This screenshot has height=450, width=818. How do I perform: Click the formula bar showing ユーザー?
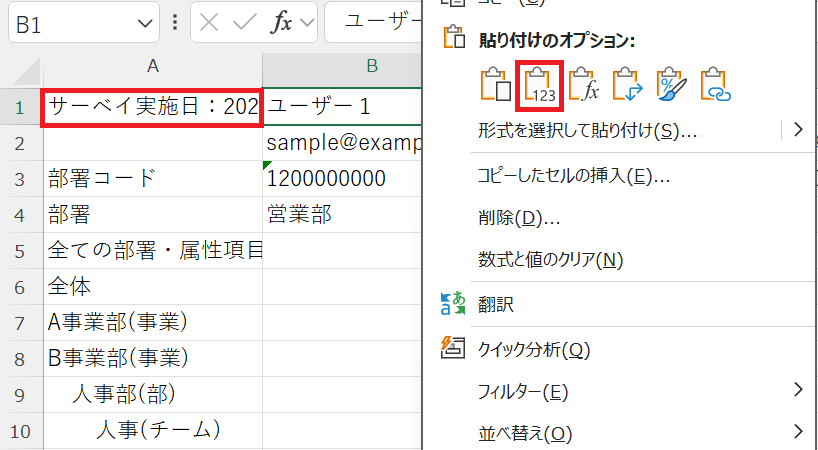[x=374, y=22]
